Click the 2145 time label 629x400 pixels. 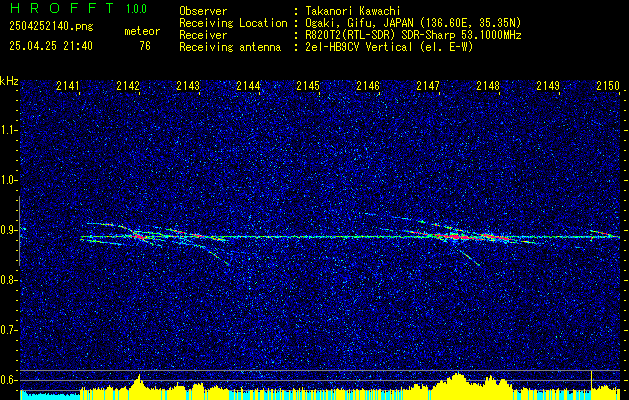pos(308,86)
